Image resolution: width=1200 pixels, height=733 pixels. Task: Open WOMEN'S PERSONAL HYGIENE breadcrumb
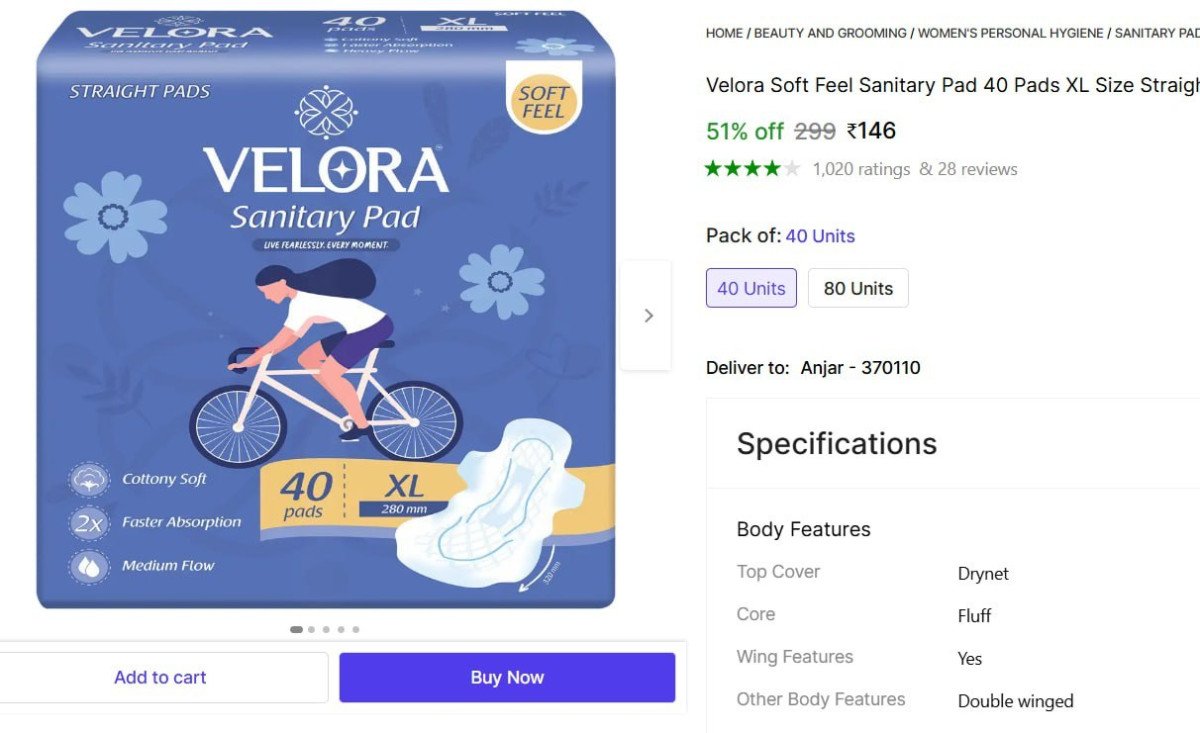tap(1010, 33)
